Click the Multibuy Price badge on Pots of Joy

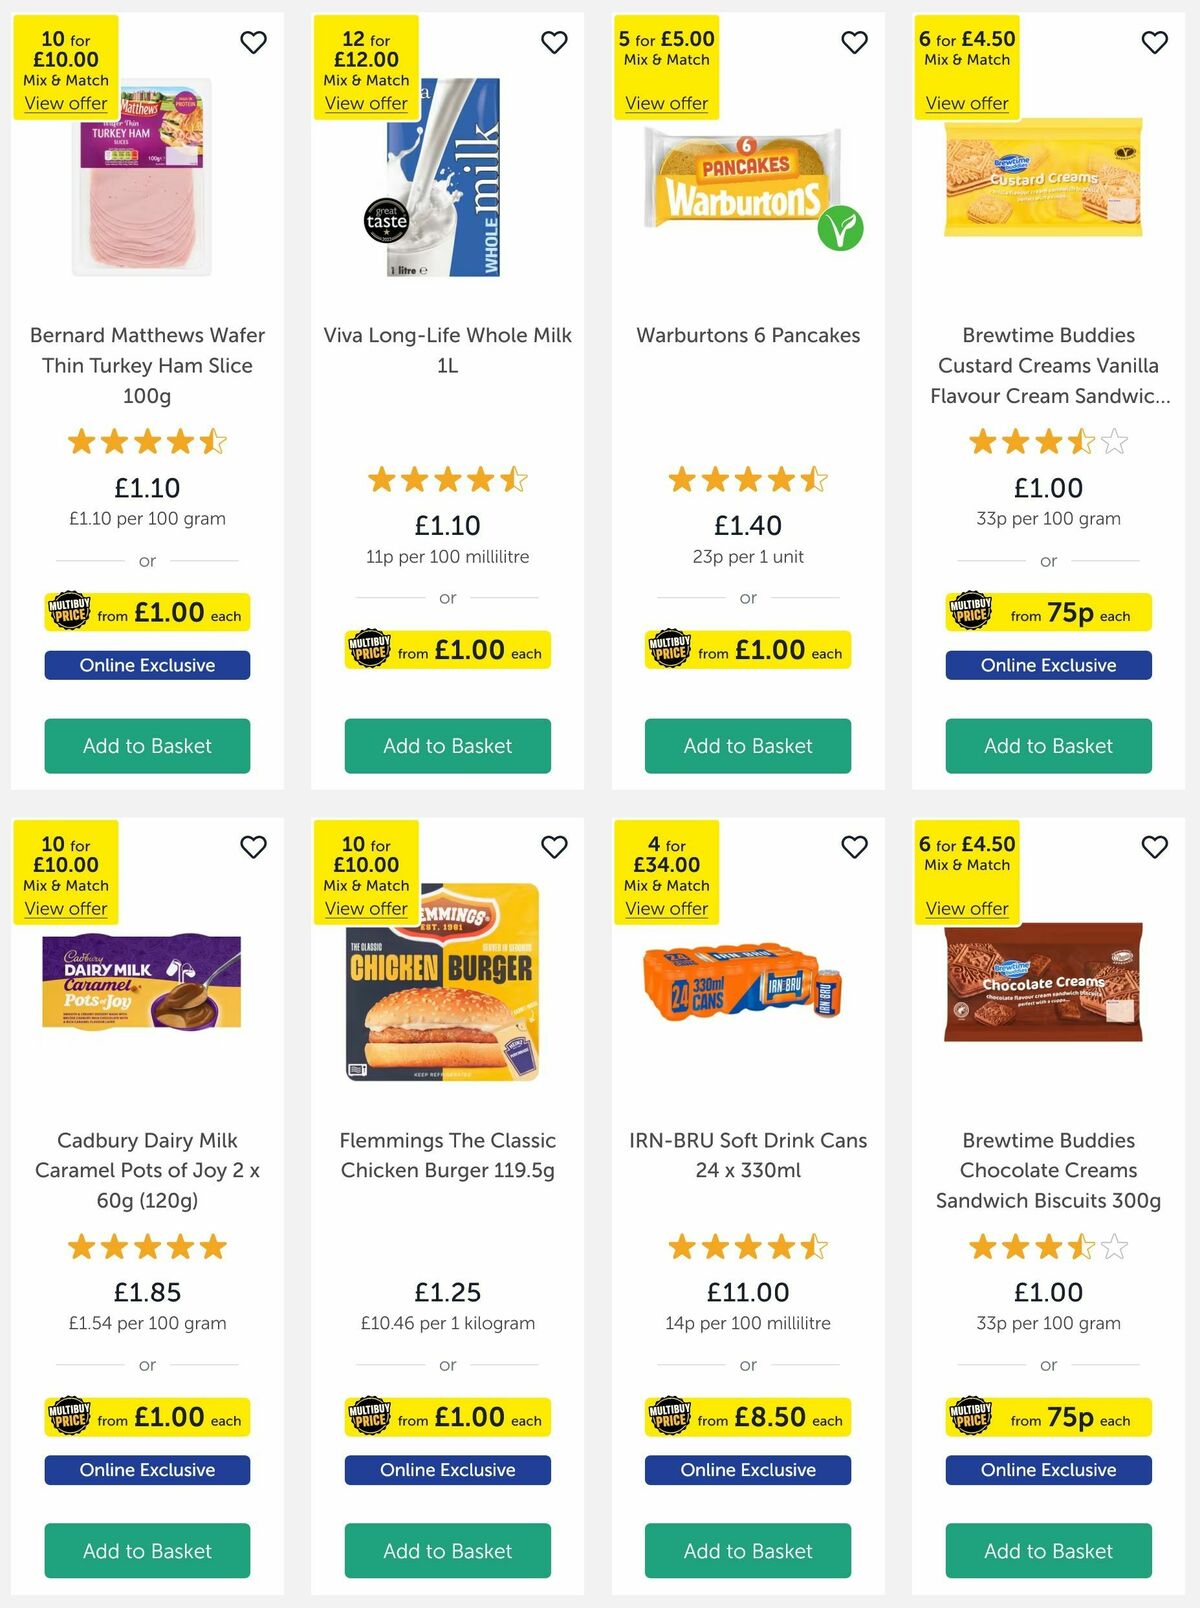[68, 1417]
